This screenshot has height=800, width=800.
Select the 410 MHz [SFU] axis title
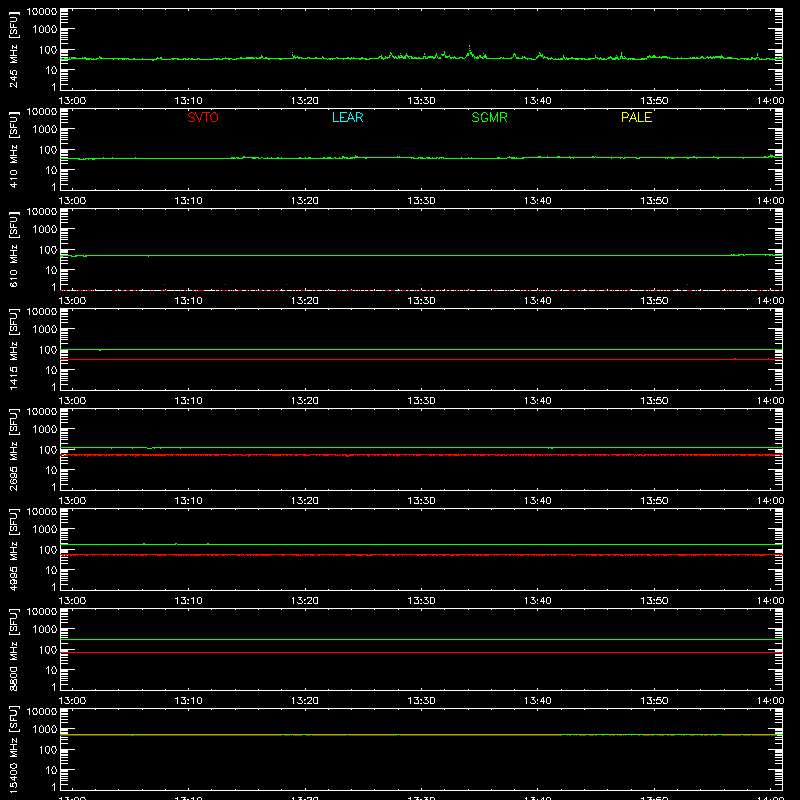tap(13, 149)
